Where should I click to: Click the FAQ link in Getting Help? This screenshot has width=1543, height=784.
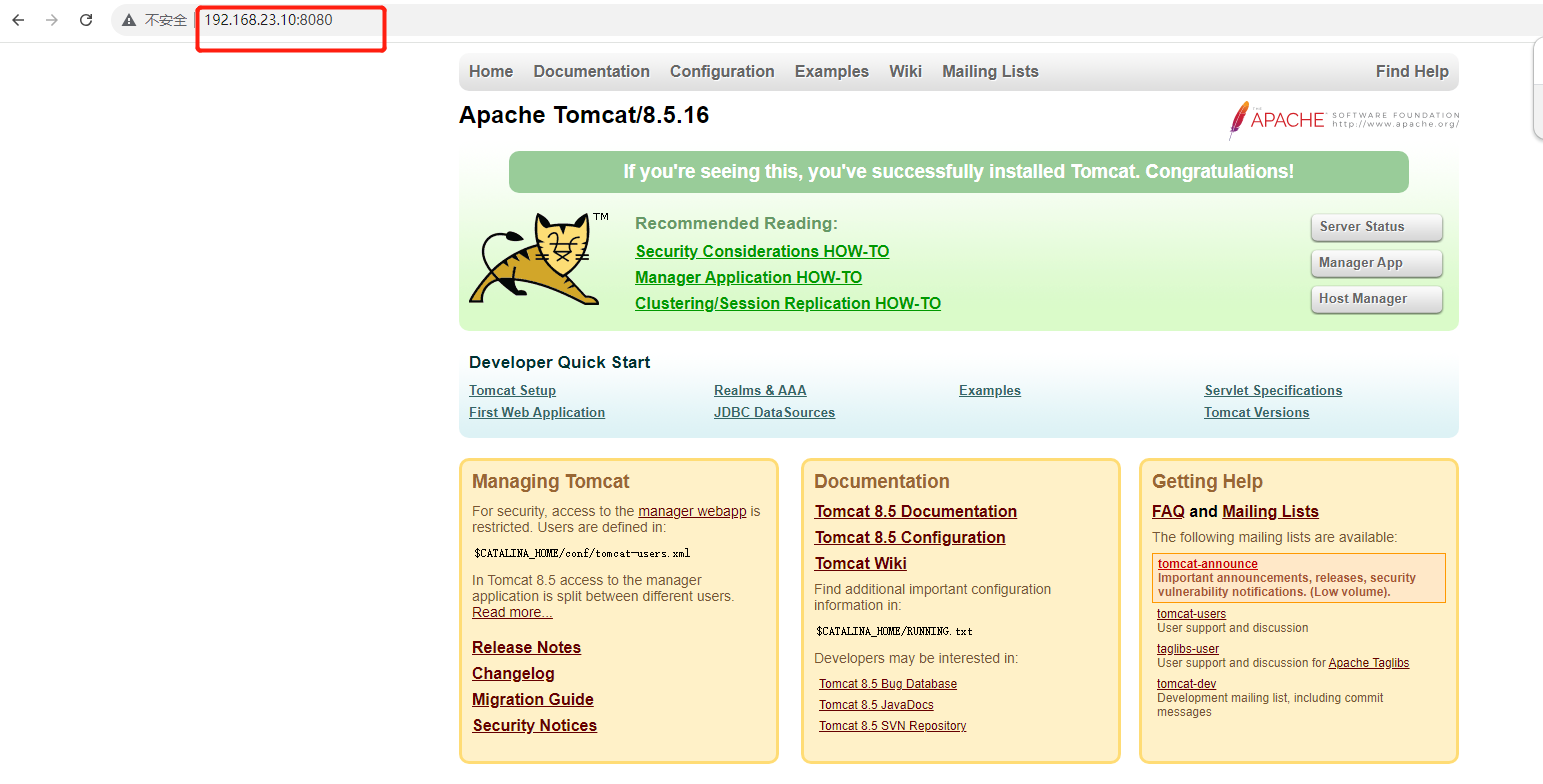tap(1168, 512)
